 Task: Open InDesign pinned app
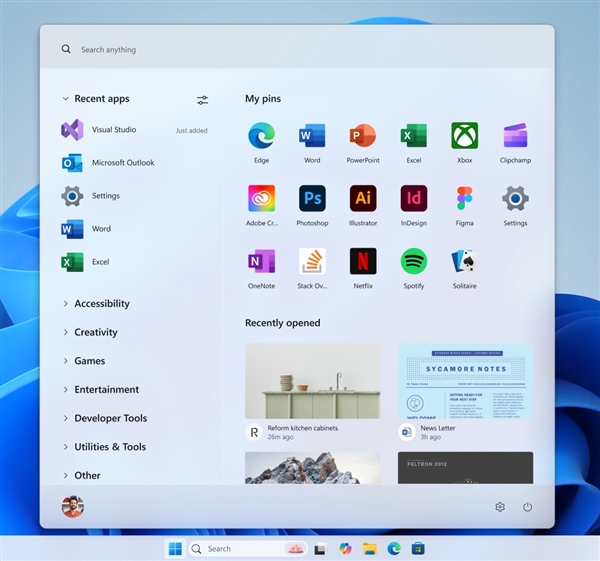[x=413, y=198]
